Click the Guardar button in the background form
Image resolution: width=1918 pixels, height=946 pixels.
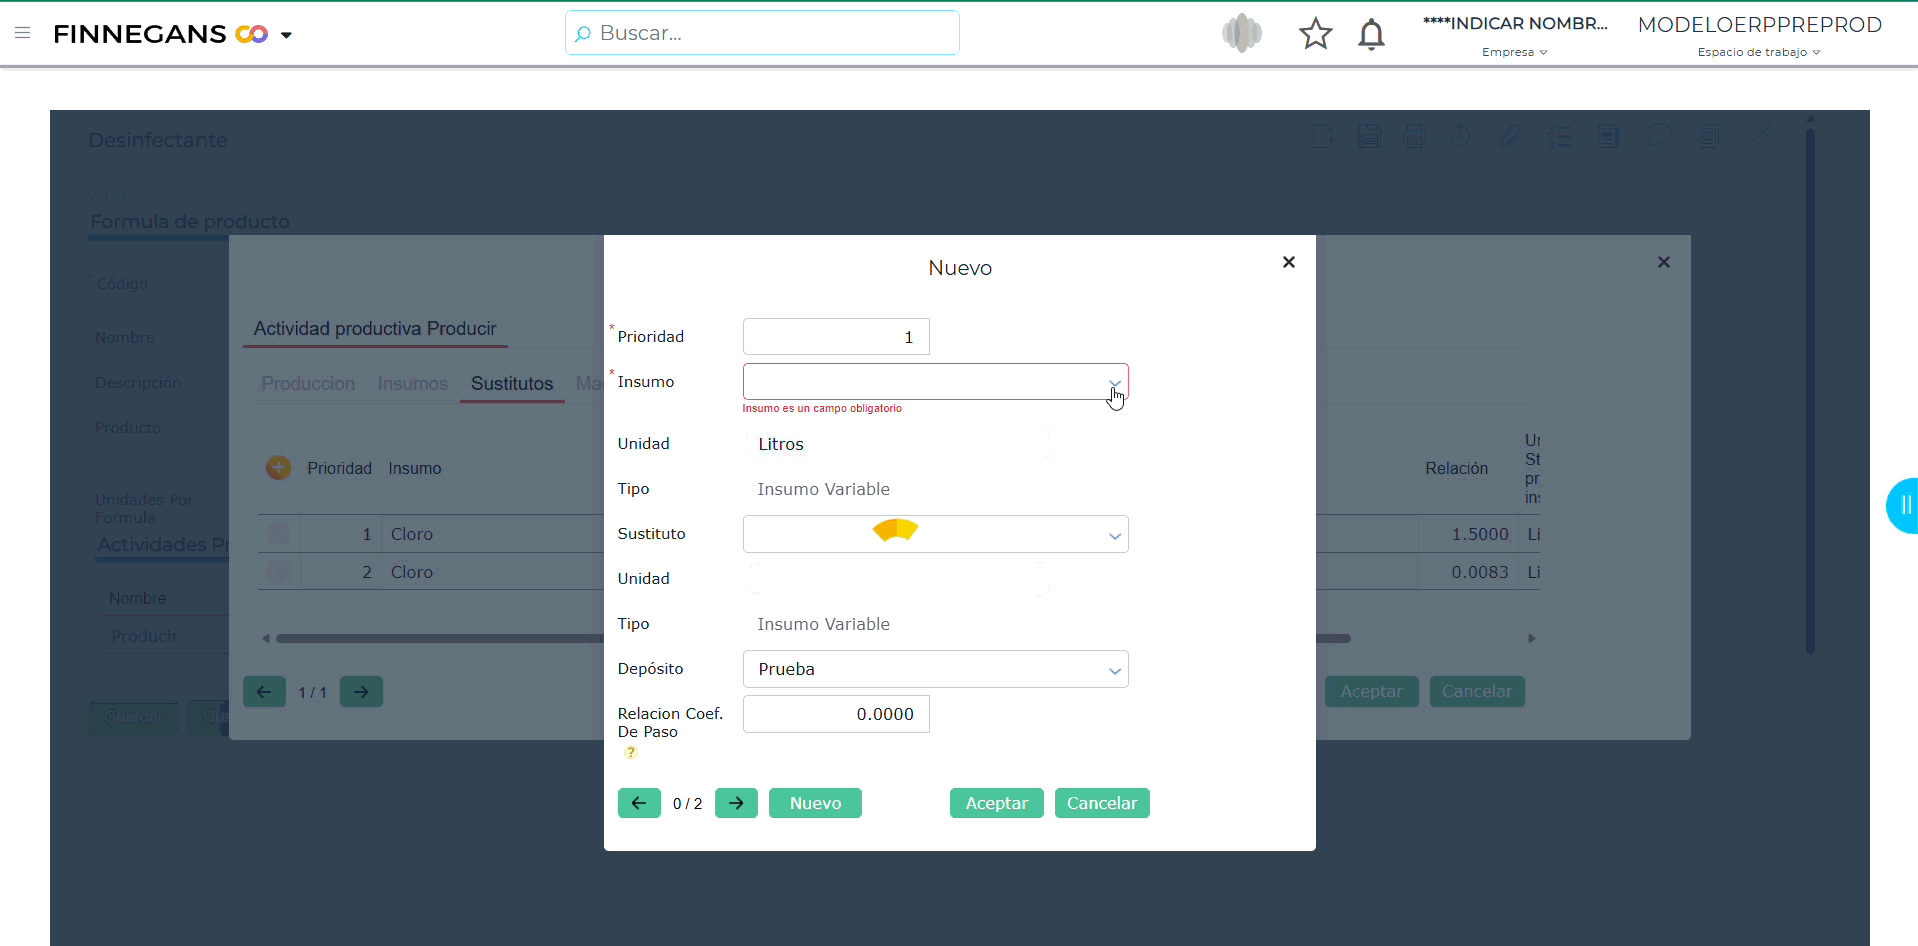point(133,717)
